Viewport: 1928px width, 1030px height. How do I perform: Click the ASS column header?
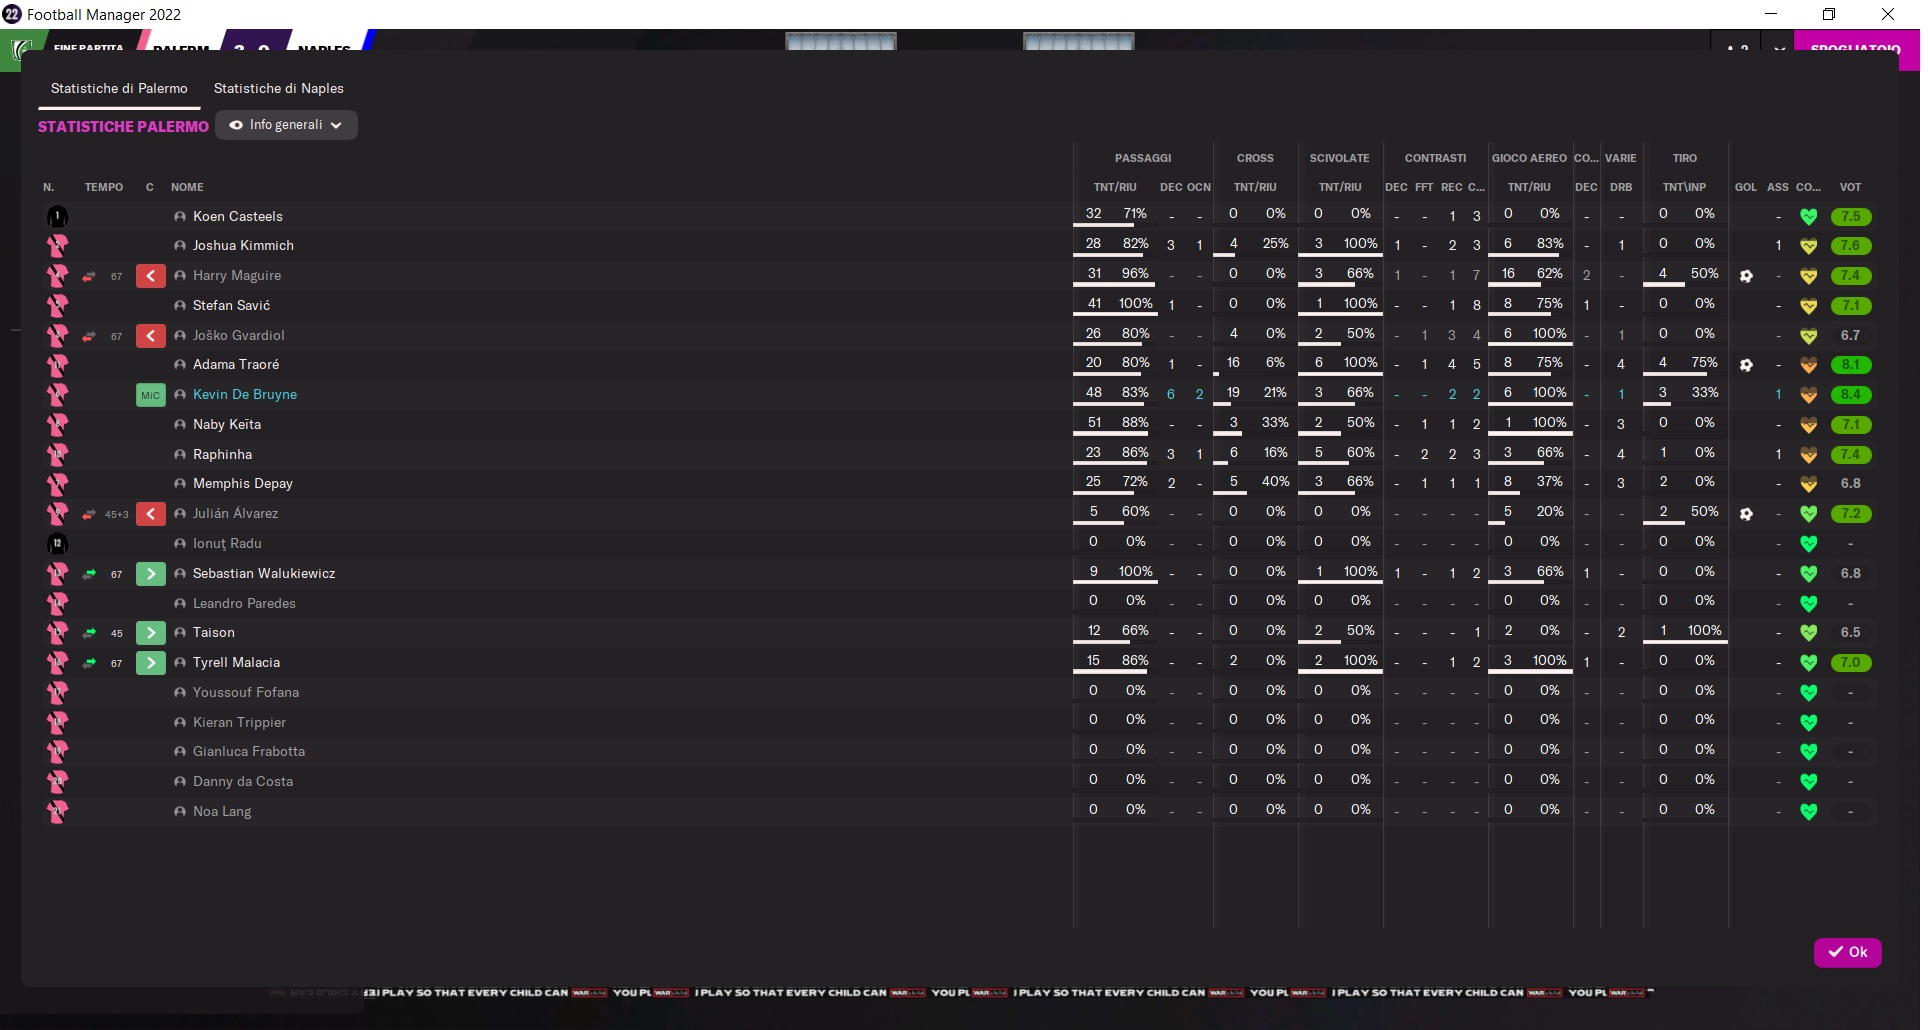coord(1777,187)
